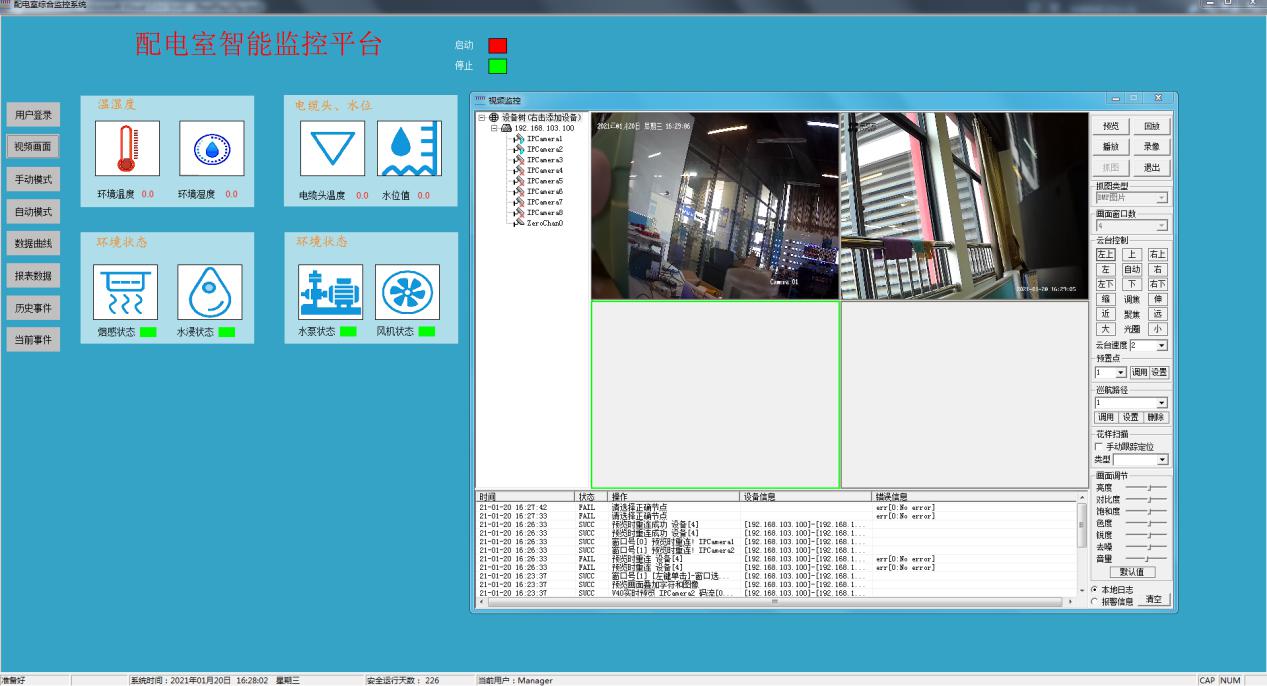Open the 数据曲线 page from sidebar
Screen dimensions: 1267x686
click(33, 243)
